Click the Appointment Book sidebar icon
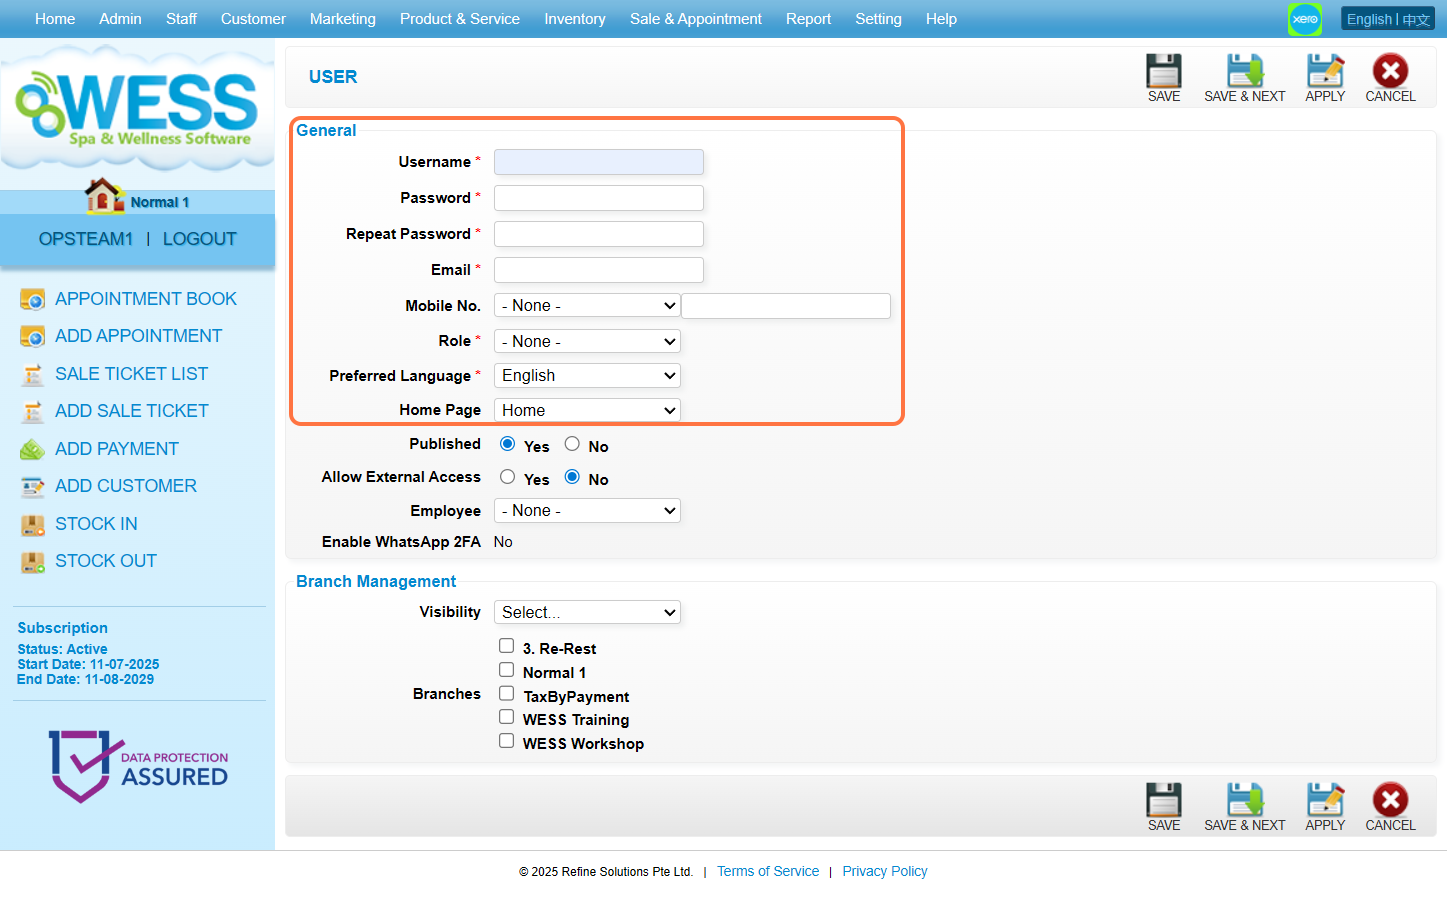The image size is (1447, 912). click(x=33, y=299)
